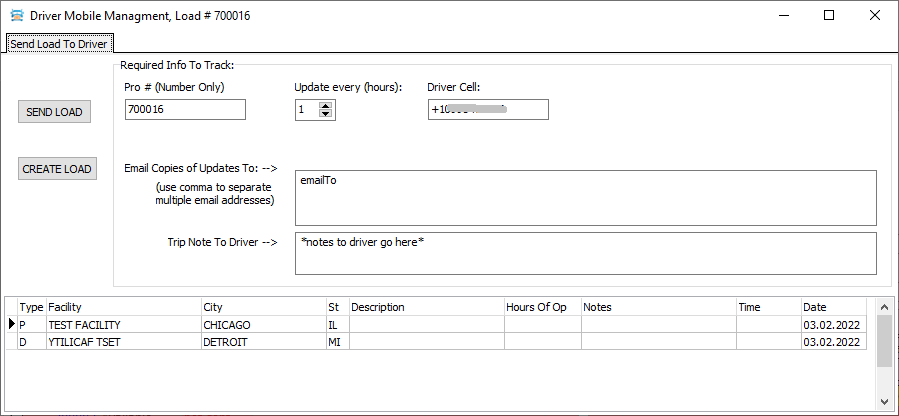
Task: Maximize the Driver Mobile Management window
Action: pos(829,16)
